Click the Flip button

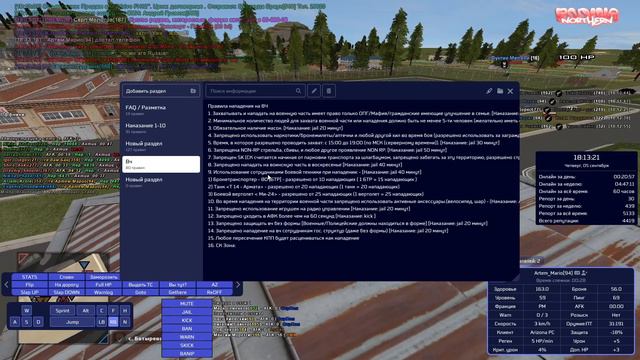(x=29, y=284)
